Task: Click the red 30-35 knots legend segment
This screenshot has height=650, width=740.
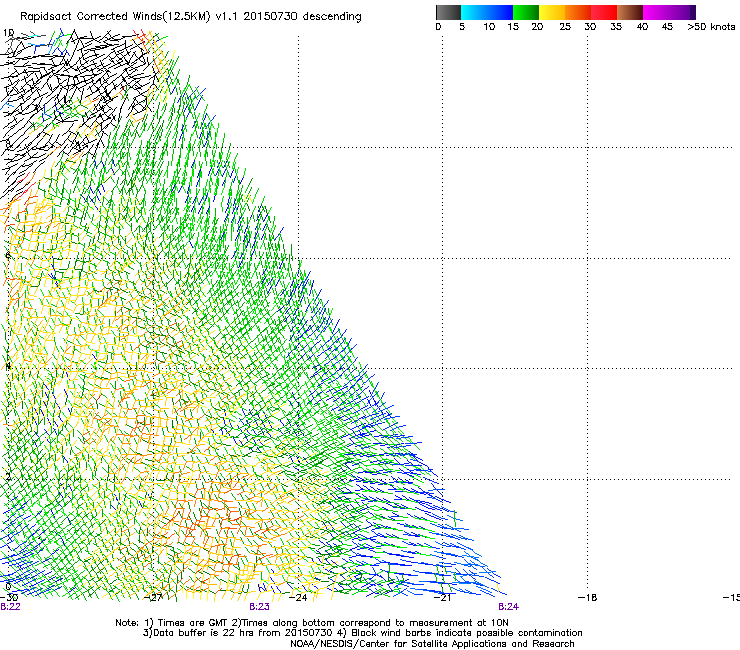Action: (x=604, y=12)
